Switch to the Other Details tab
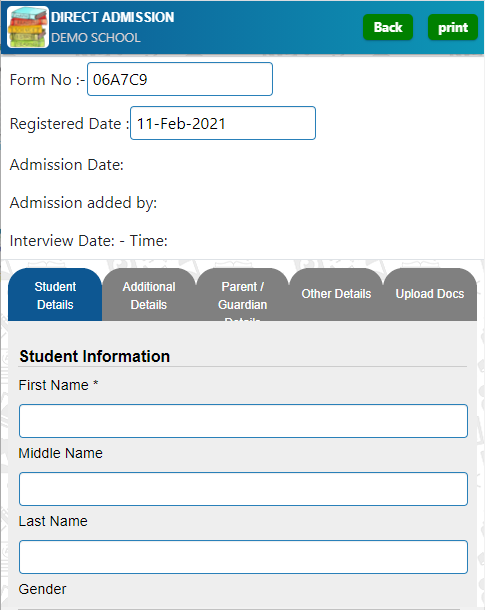The image size is (485, 610). pyautogui.click(x=336, y=294)
